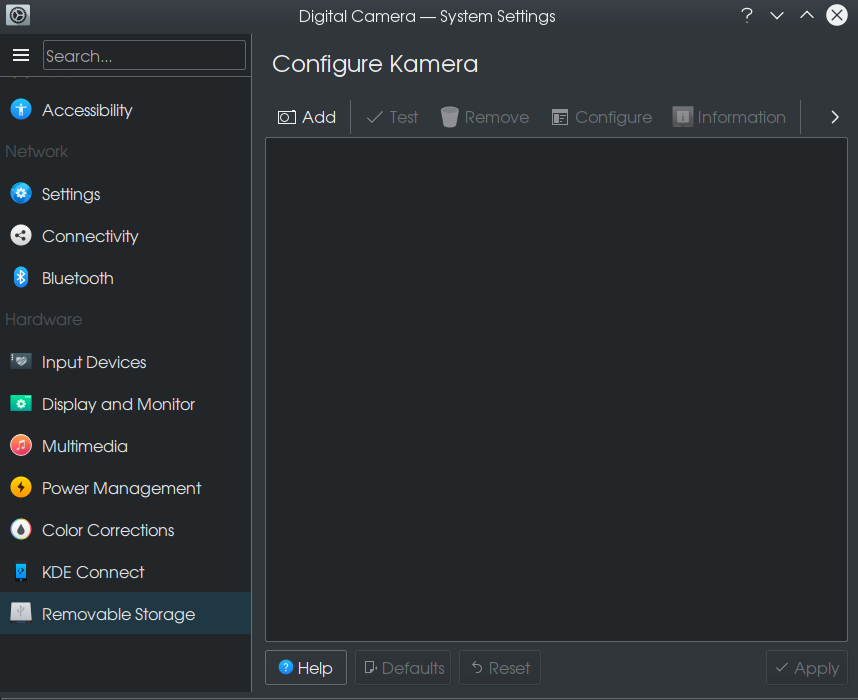Click the Reset button
Viewport: 858px width, 700px height.
click(500, 668)
